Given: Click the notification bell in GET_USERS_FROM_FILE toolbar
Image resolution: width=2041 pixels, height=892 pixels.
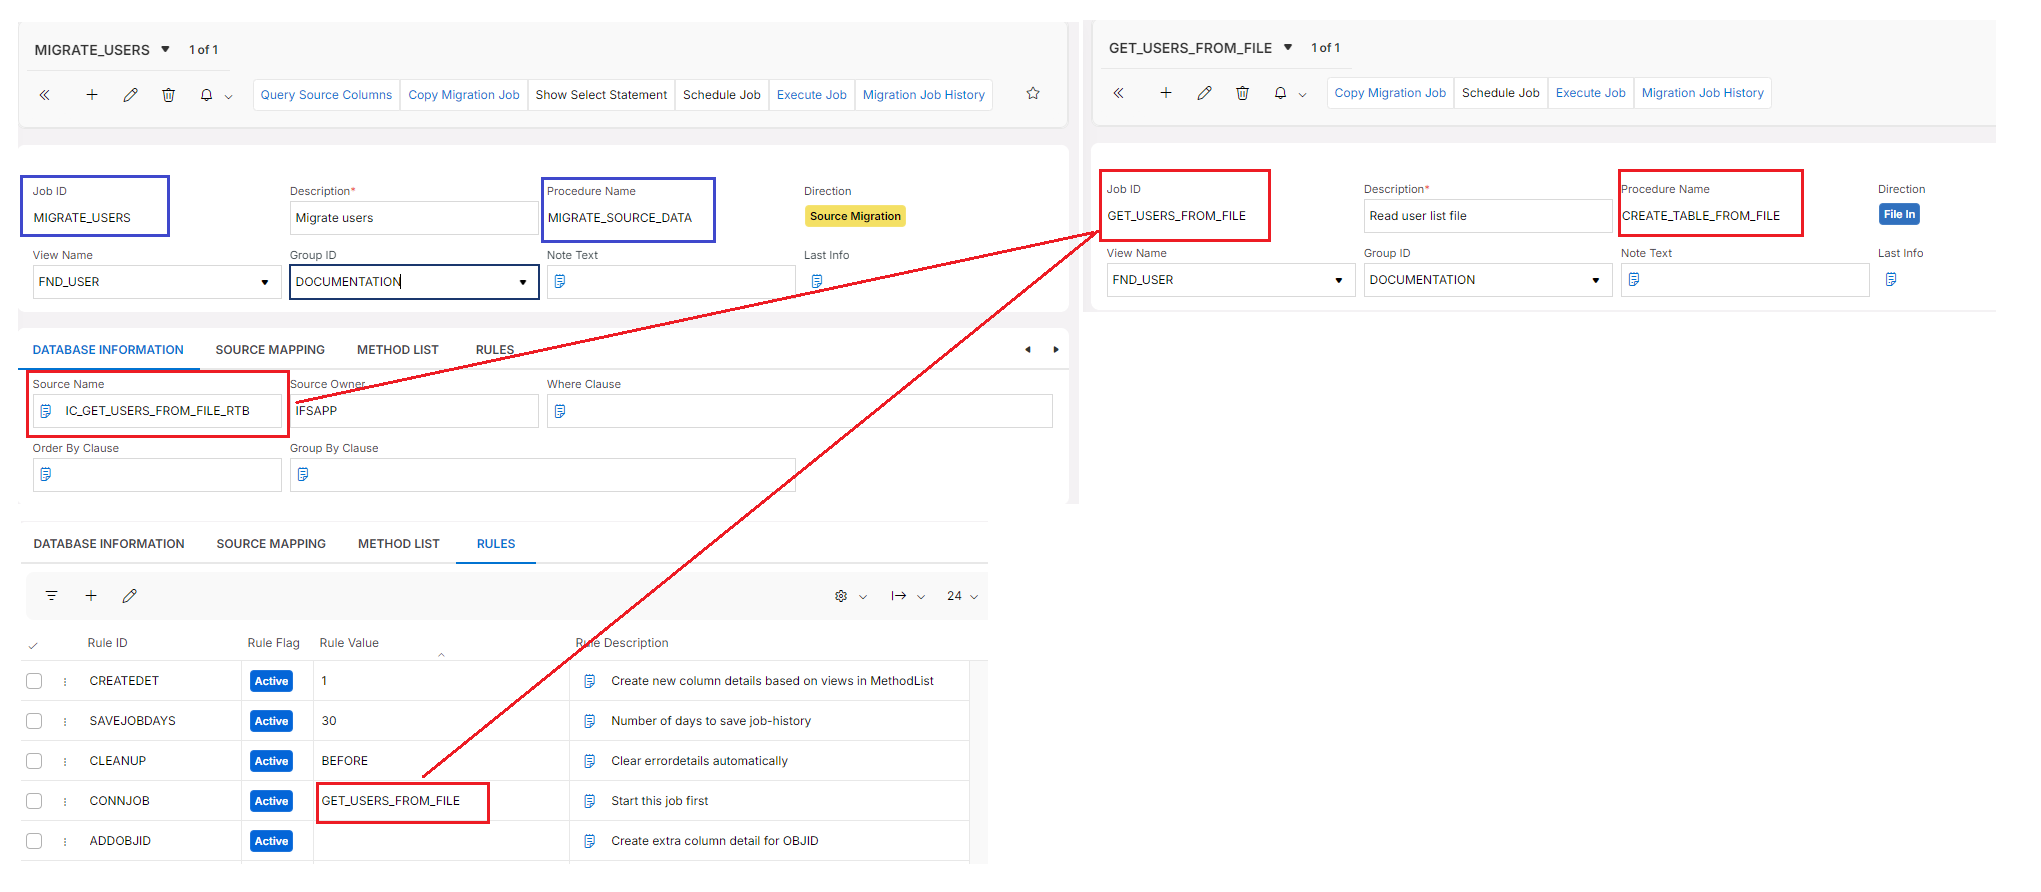Looking at the screenshot, I should point(1280,93).
